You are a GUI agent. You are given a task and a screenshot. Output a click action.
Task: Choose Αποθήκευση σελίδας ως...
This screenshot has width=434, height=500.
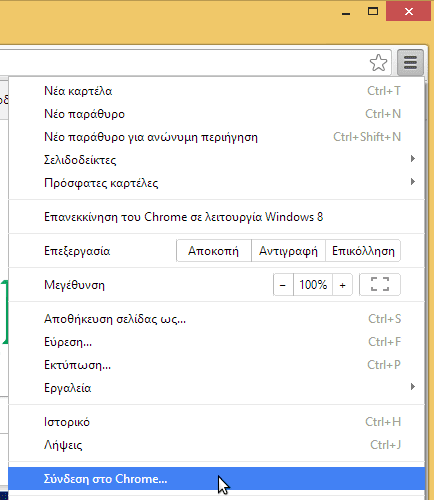(x=217, y=319)
